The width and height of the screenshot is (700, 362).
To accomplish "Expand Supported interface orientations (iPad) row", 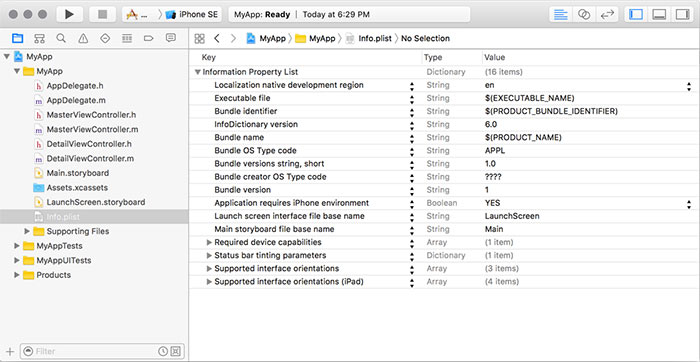I will coord(209,282).
